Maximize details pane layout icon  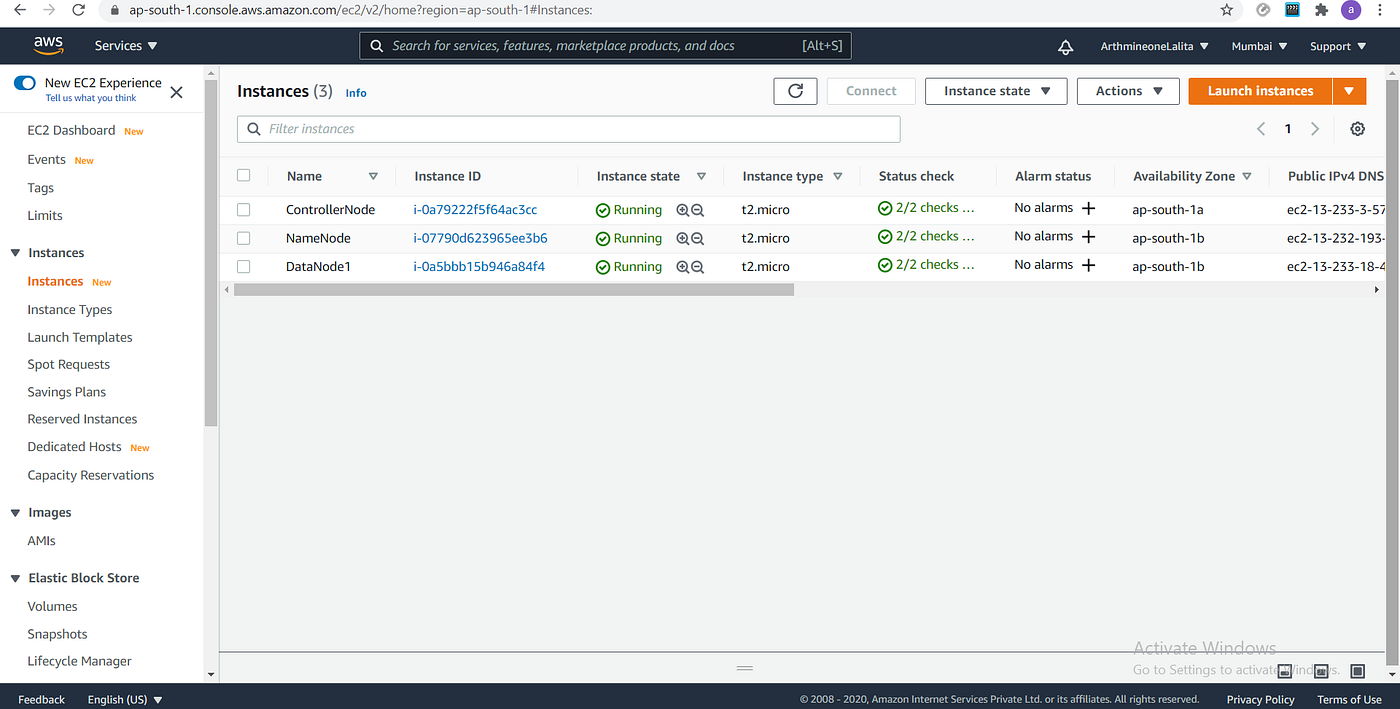click(x=1357, y=671)
